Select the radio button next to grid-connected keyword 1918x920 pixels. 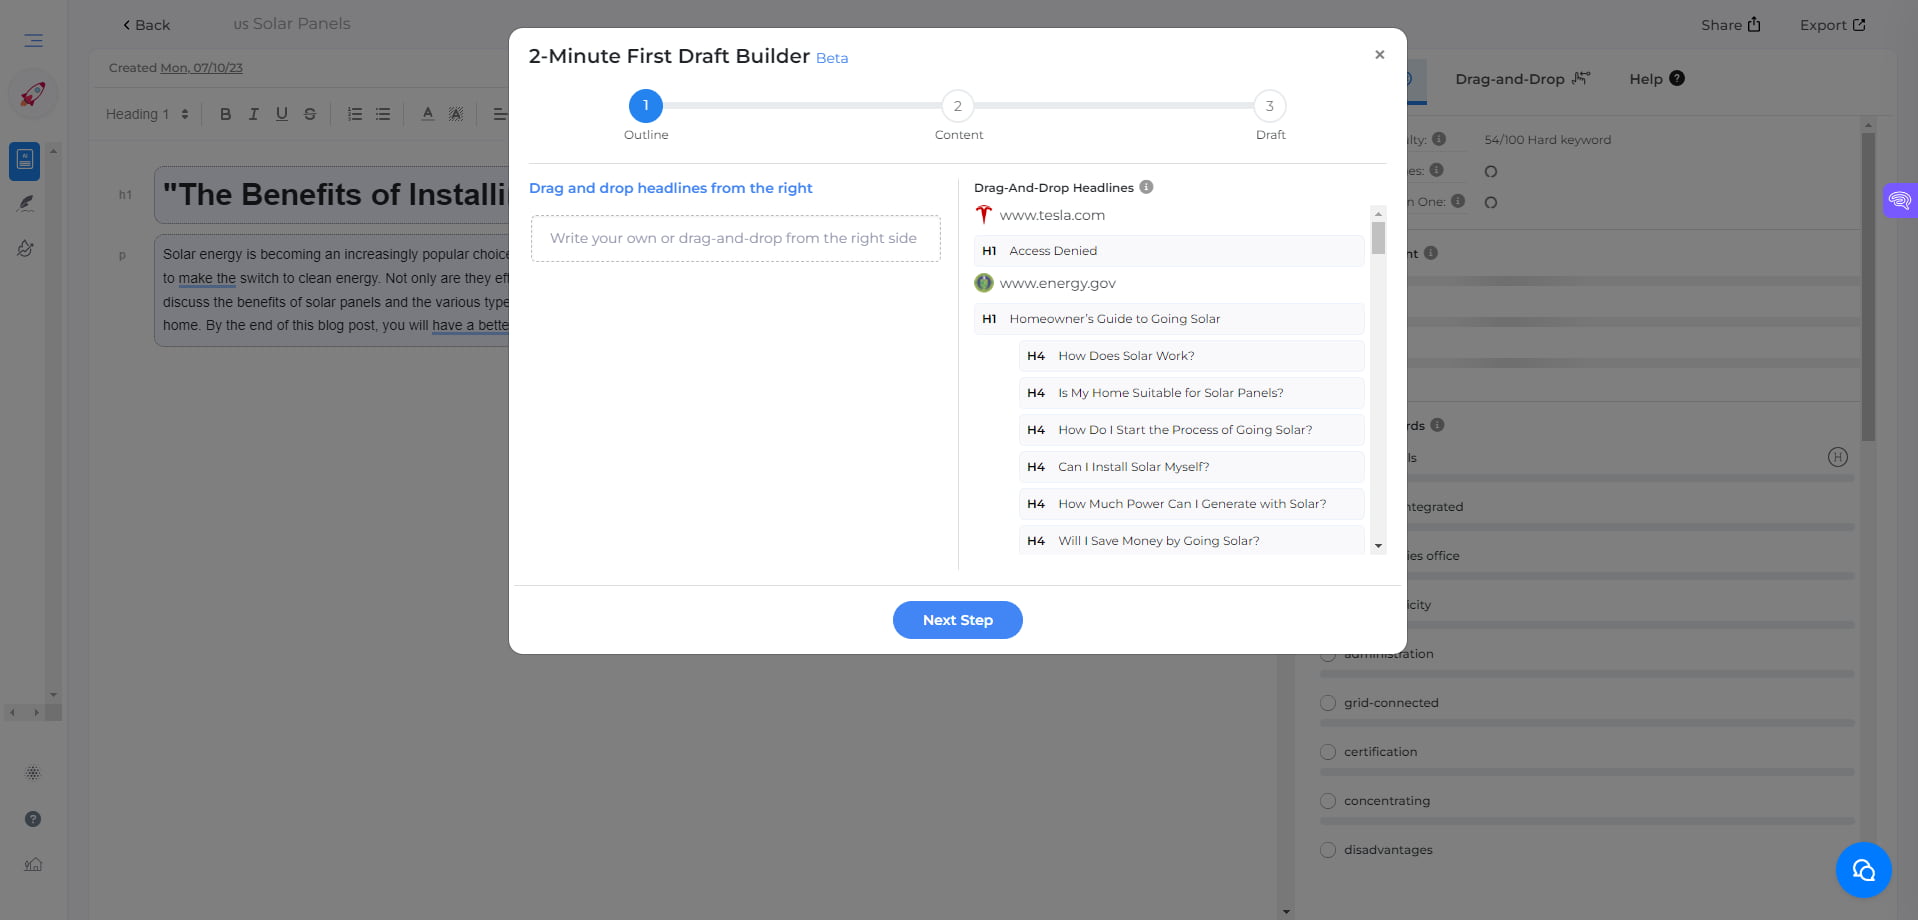click(x=1327, y=702)
